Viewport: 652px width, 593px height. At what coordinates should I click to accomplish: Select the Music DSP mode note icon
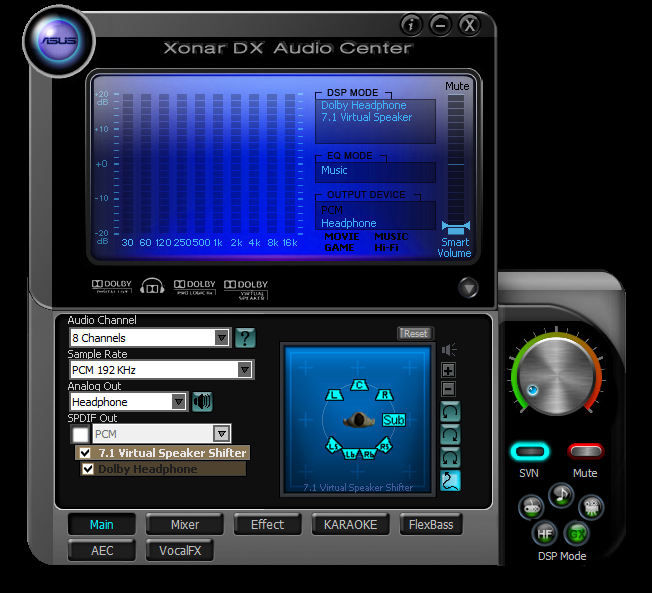[x=561, y=494]
